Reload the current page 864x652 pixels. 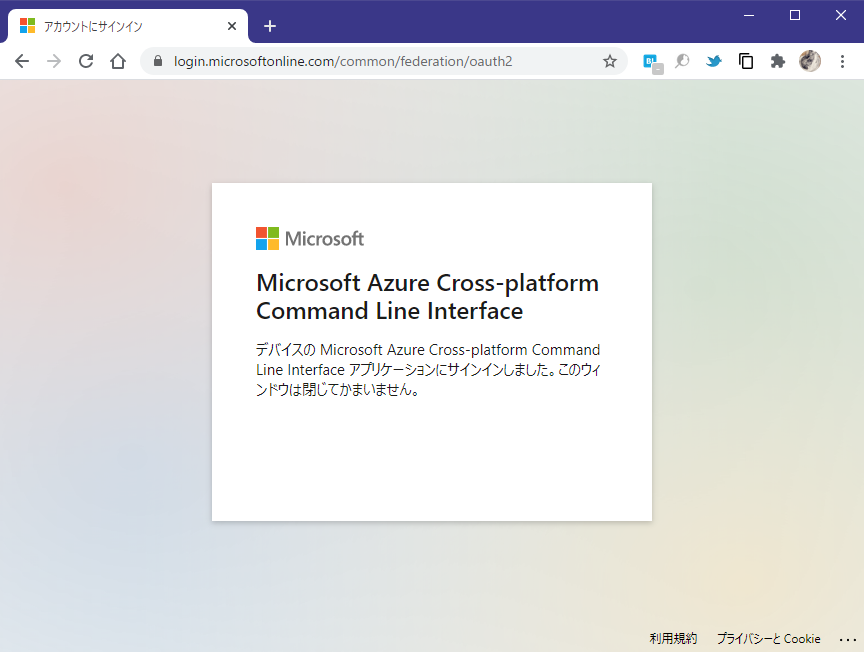pyautogui.click(x=86, y=61)
